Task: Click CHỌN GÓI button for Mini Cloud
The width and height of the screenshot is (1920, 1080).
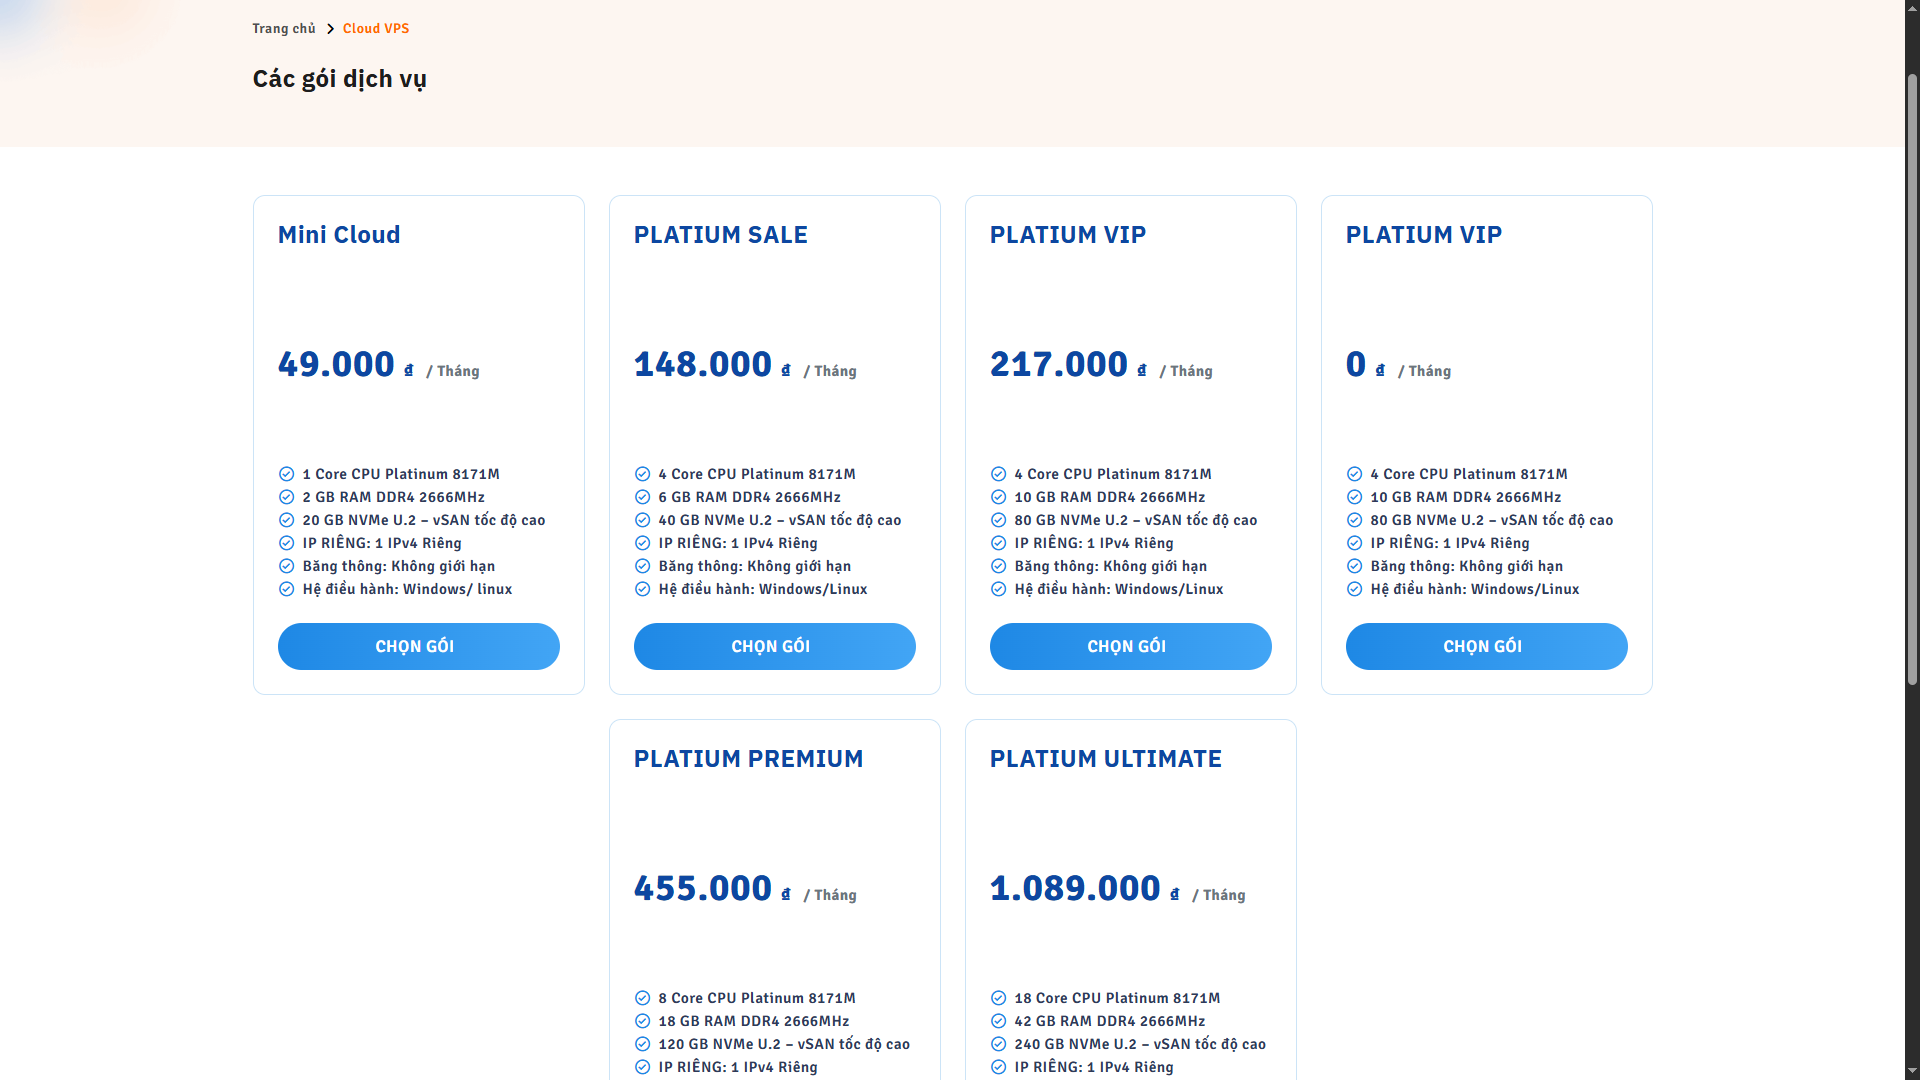Action: [418, 646]
